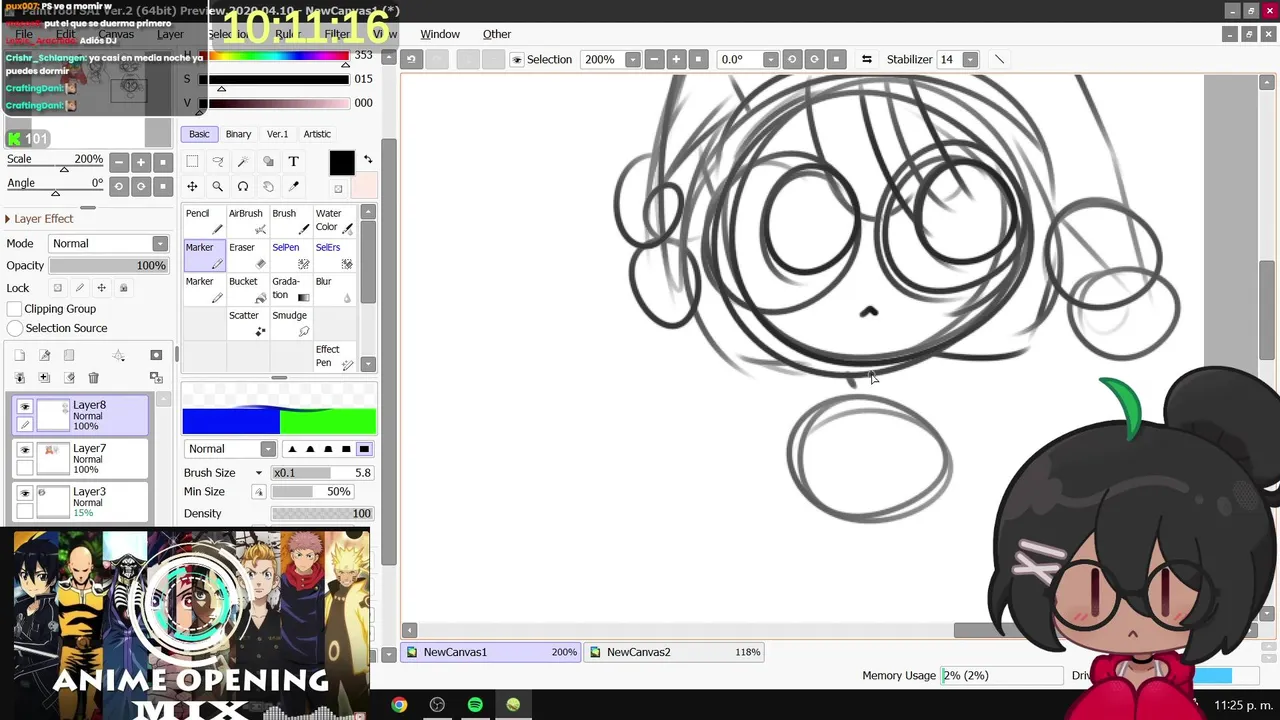Click the black foreground color swatch
Viewport: 1280px width, 720px height.
[x=342, y=163]
